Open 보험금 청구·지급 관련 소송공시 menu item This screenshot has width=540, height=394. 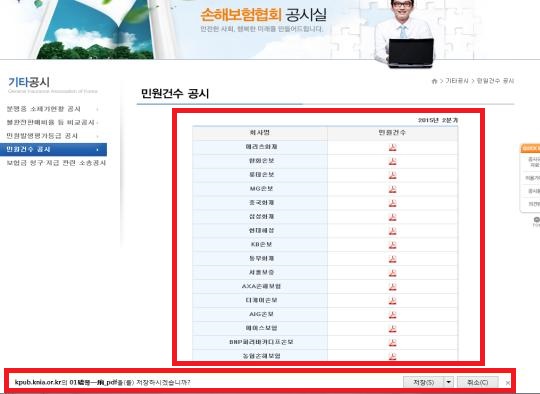click(x=56, y=163)
